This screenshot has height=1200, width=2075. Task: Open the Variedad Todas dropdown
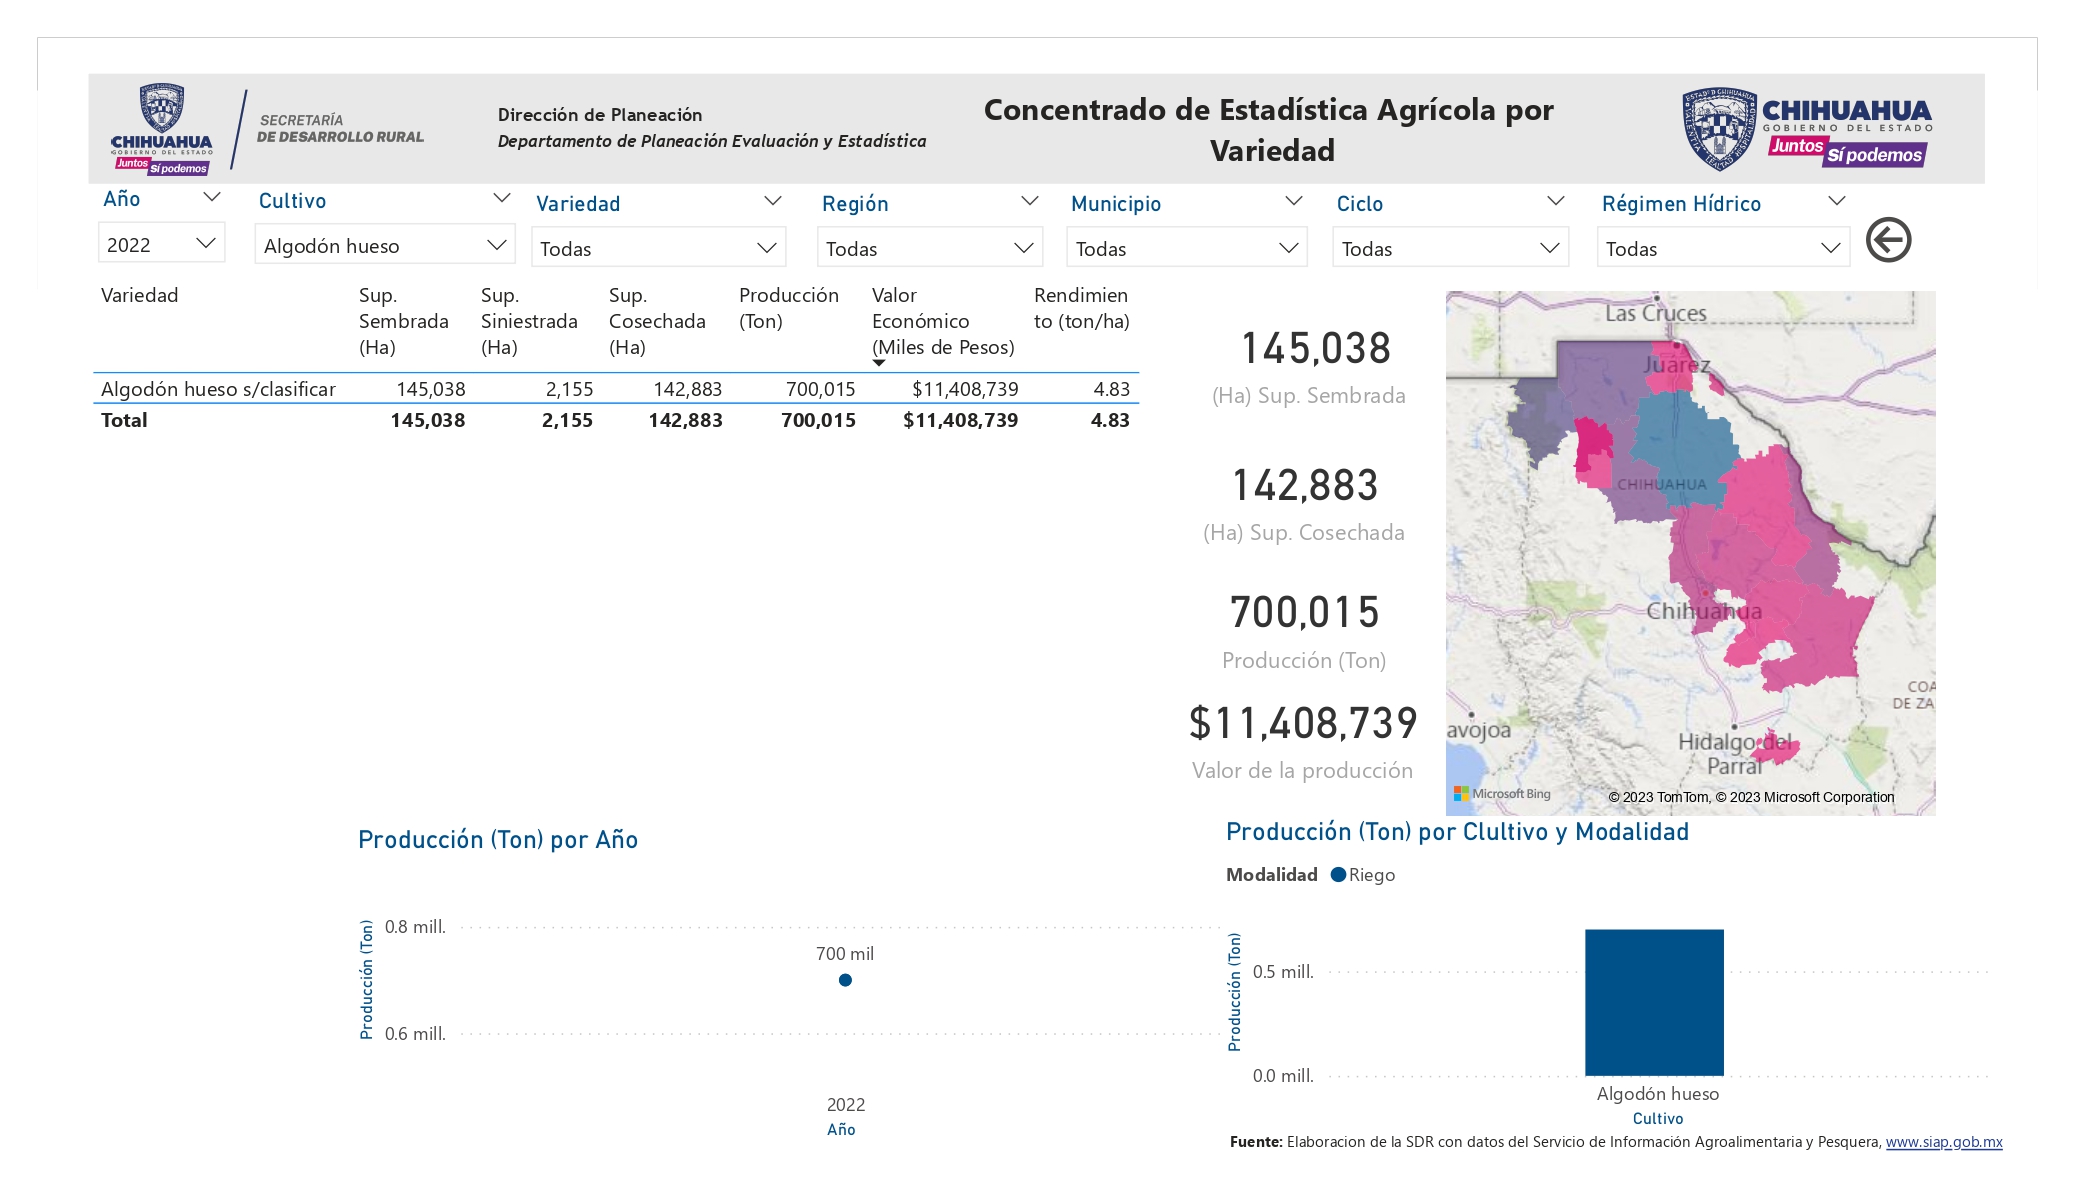[658, 248]
